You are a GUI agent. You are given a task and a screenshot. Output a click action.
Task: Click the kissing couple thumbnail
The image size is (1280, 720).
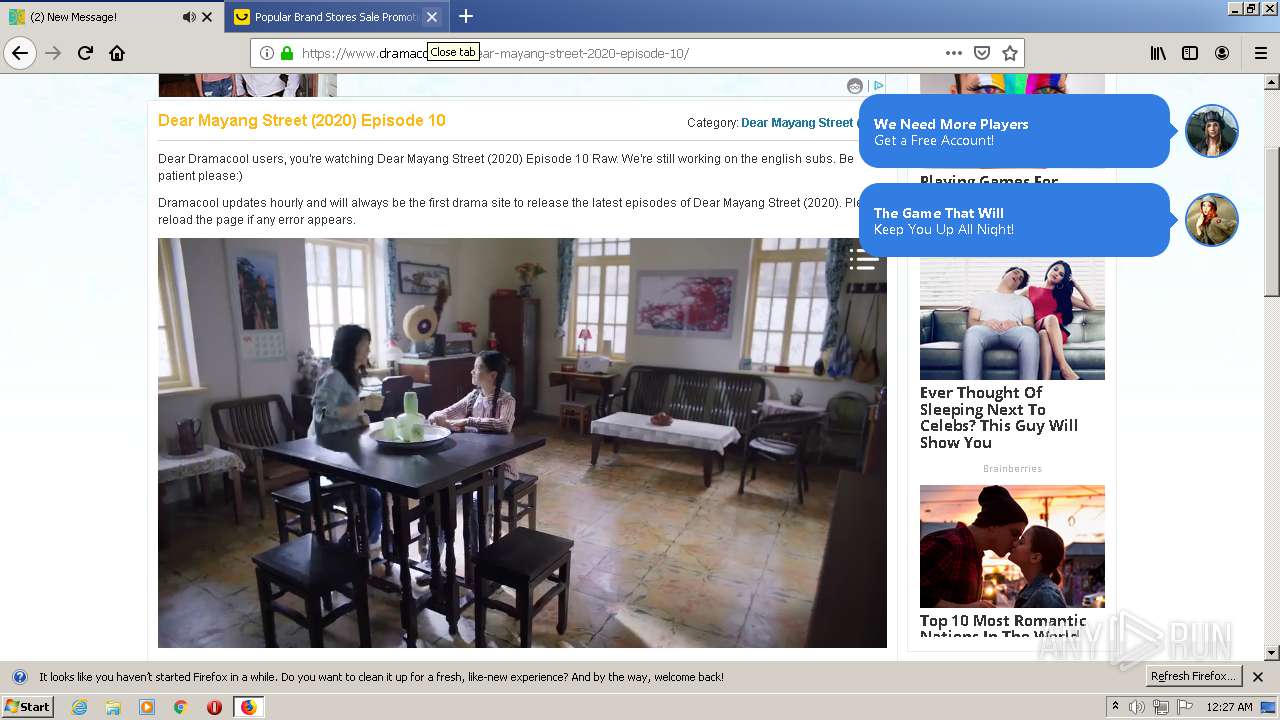tap(1012, 546)
